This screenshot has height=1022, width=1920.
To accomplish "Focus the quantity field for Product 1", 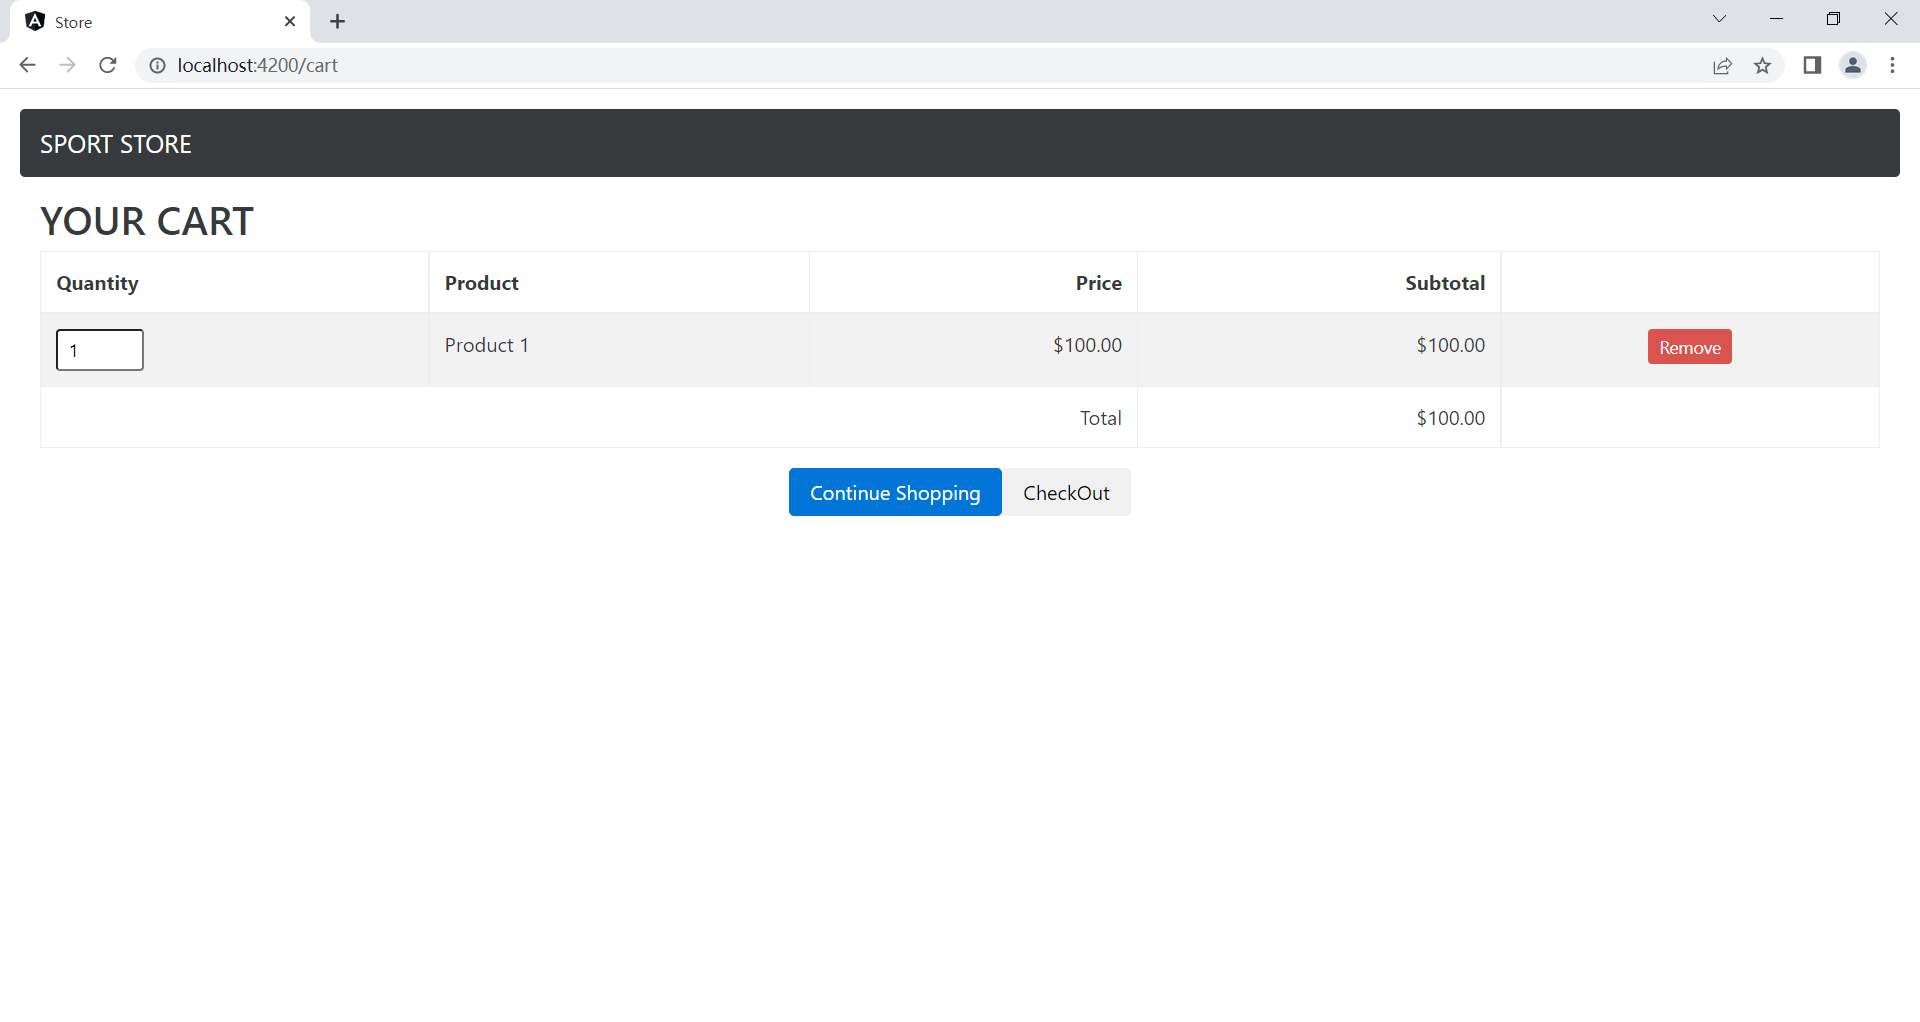I will pyautogui.click(x=100, y=350).
